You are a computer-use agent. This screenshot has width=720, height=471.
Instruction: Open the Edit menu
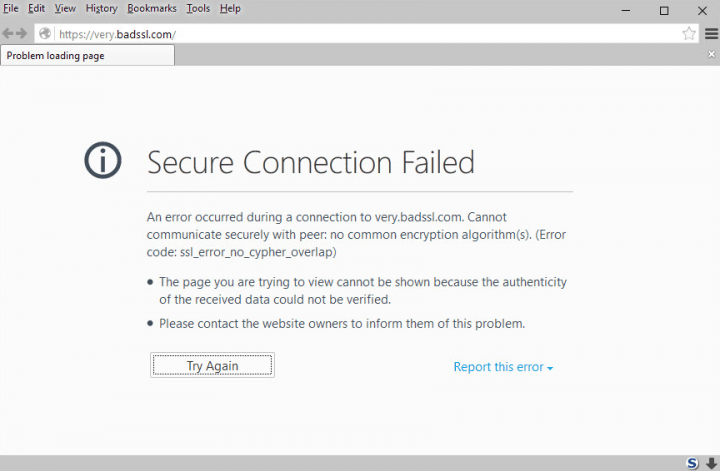36,8
